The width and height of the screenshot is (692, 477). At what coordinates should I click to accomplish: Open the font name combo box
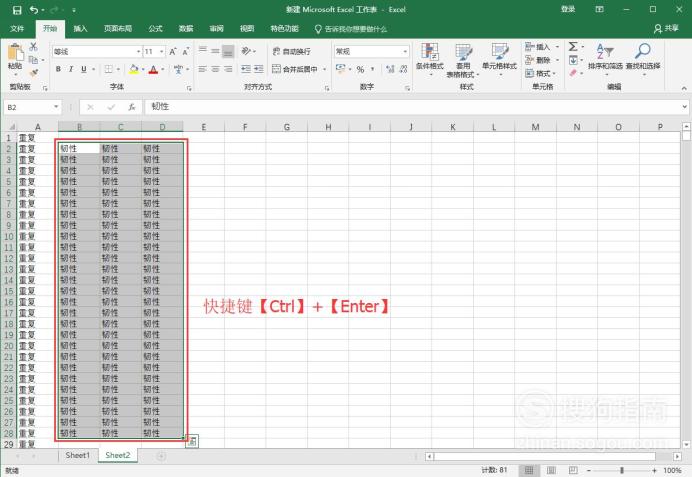click(97, 52)
